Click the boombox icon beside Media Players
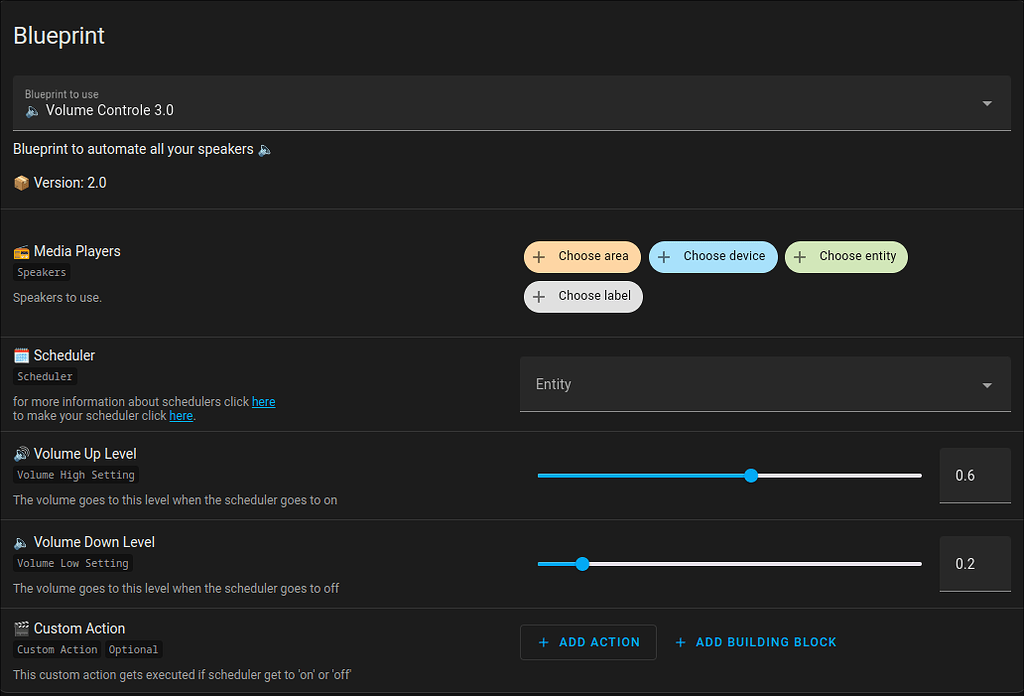 [x=20, y=251]
